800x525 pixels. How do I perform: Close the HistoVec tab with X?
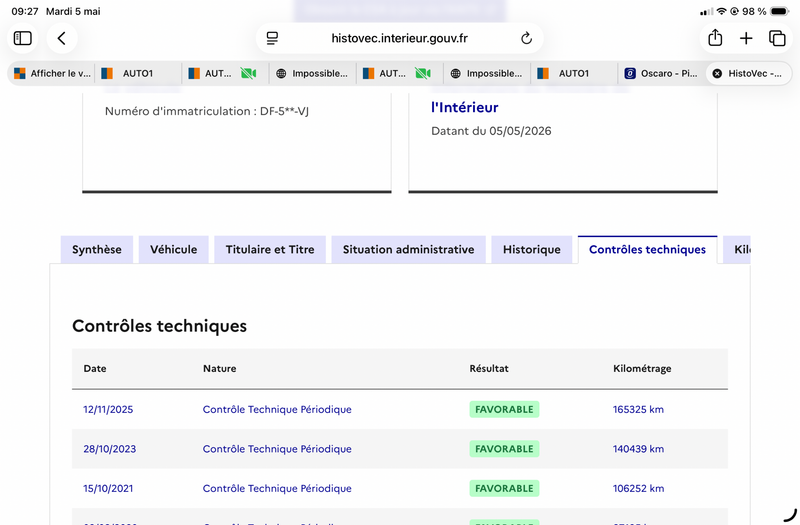point(717,73)
